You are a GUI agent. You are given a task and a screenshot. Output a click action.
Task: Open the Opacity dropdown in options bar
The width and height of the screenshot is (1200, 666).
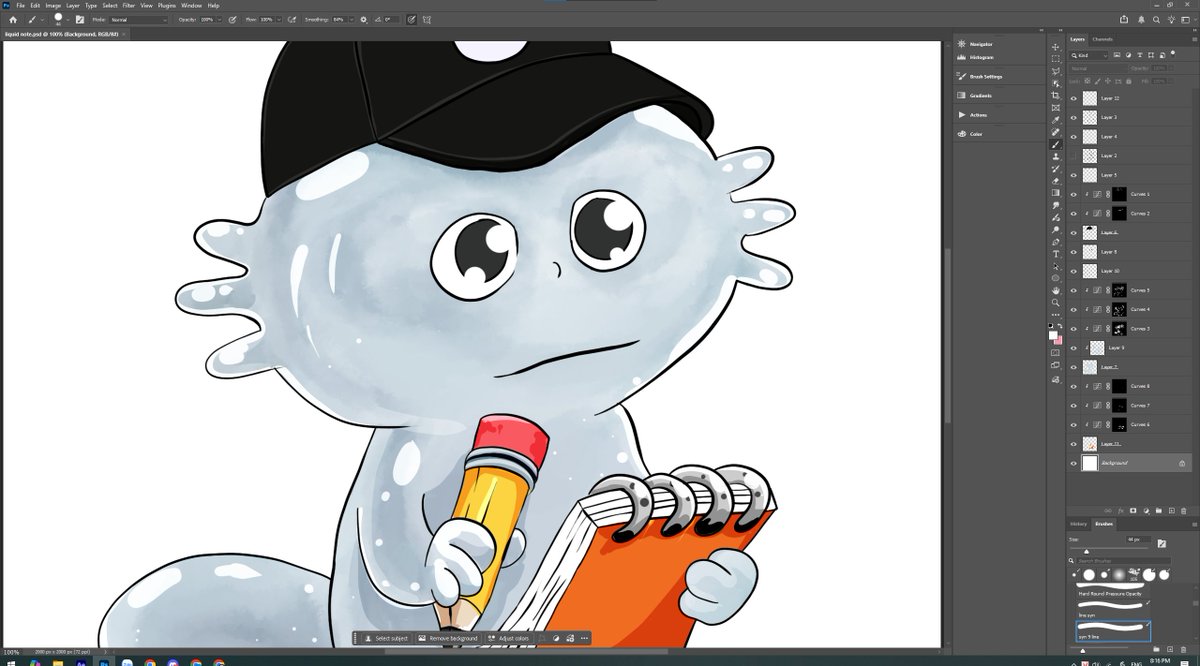click(x=219, y=20)
